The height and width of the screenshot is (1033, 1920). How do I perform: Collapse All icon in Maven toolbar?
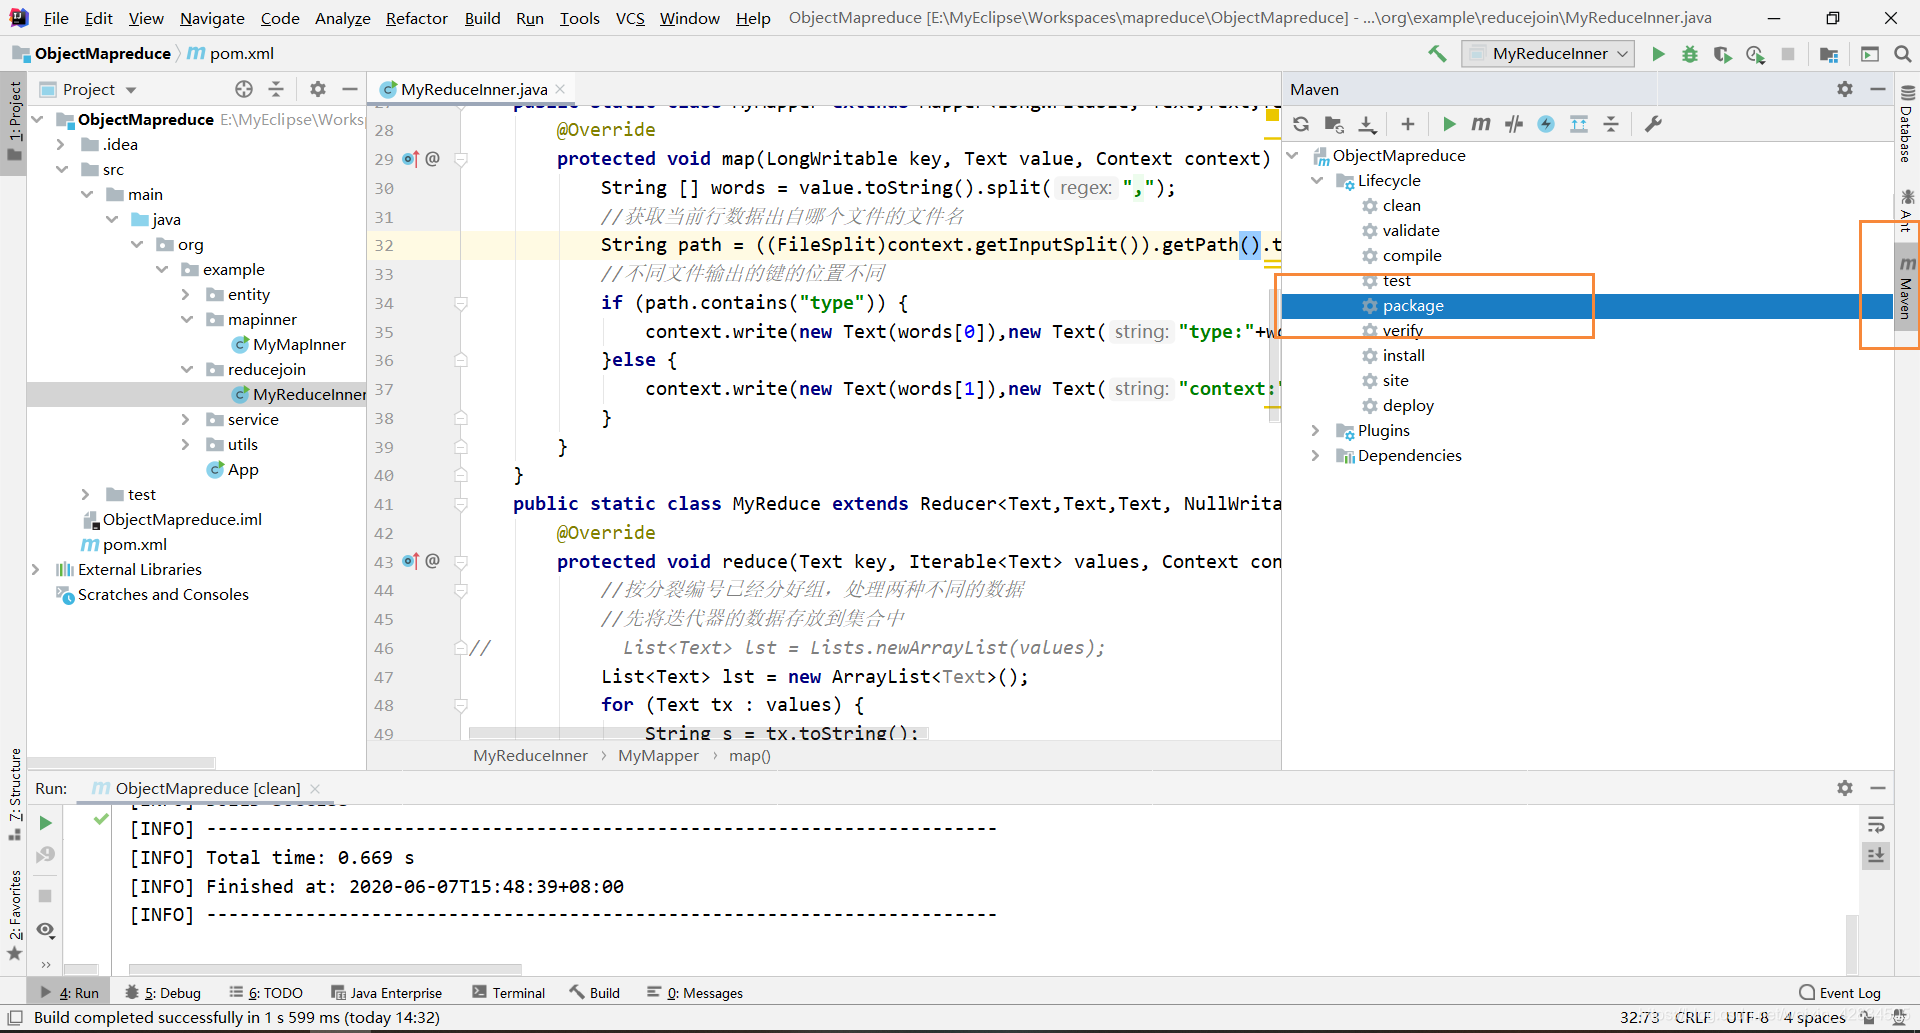click(1611, 124)
